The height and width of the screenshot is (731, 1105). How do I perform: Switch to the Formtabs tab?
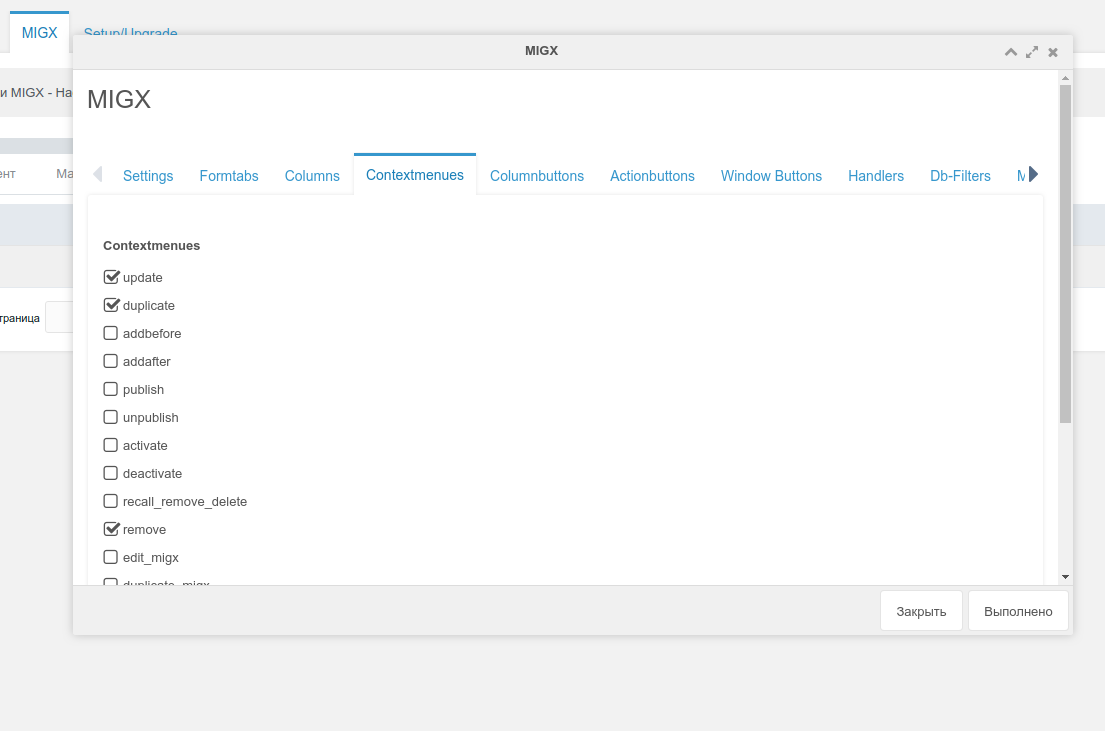click(x=229, y=176)
